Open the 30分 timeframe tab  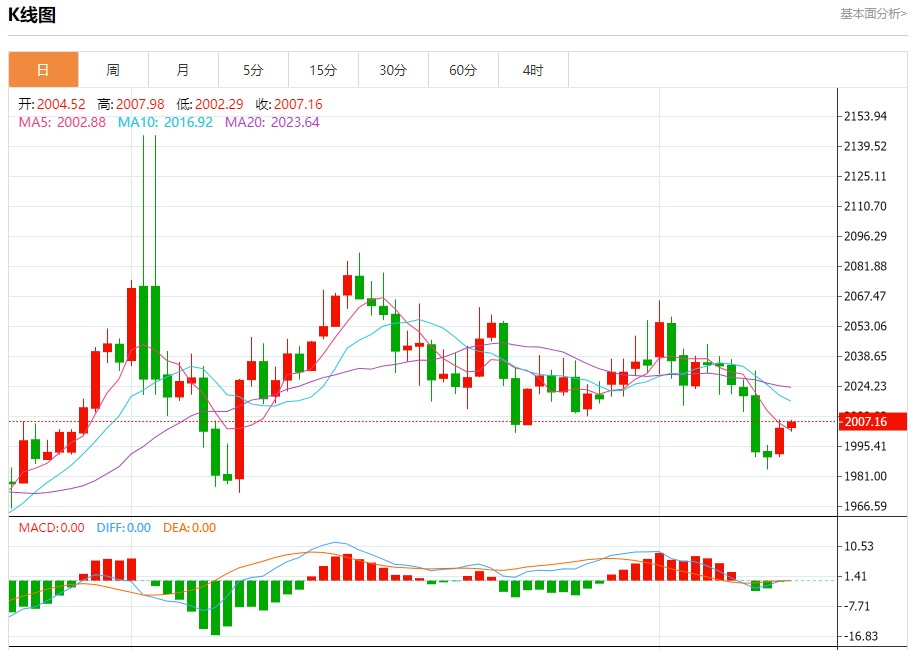coord(393,70)
